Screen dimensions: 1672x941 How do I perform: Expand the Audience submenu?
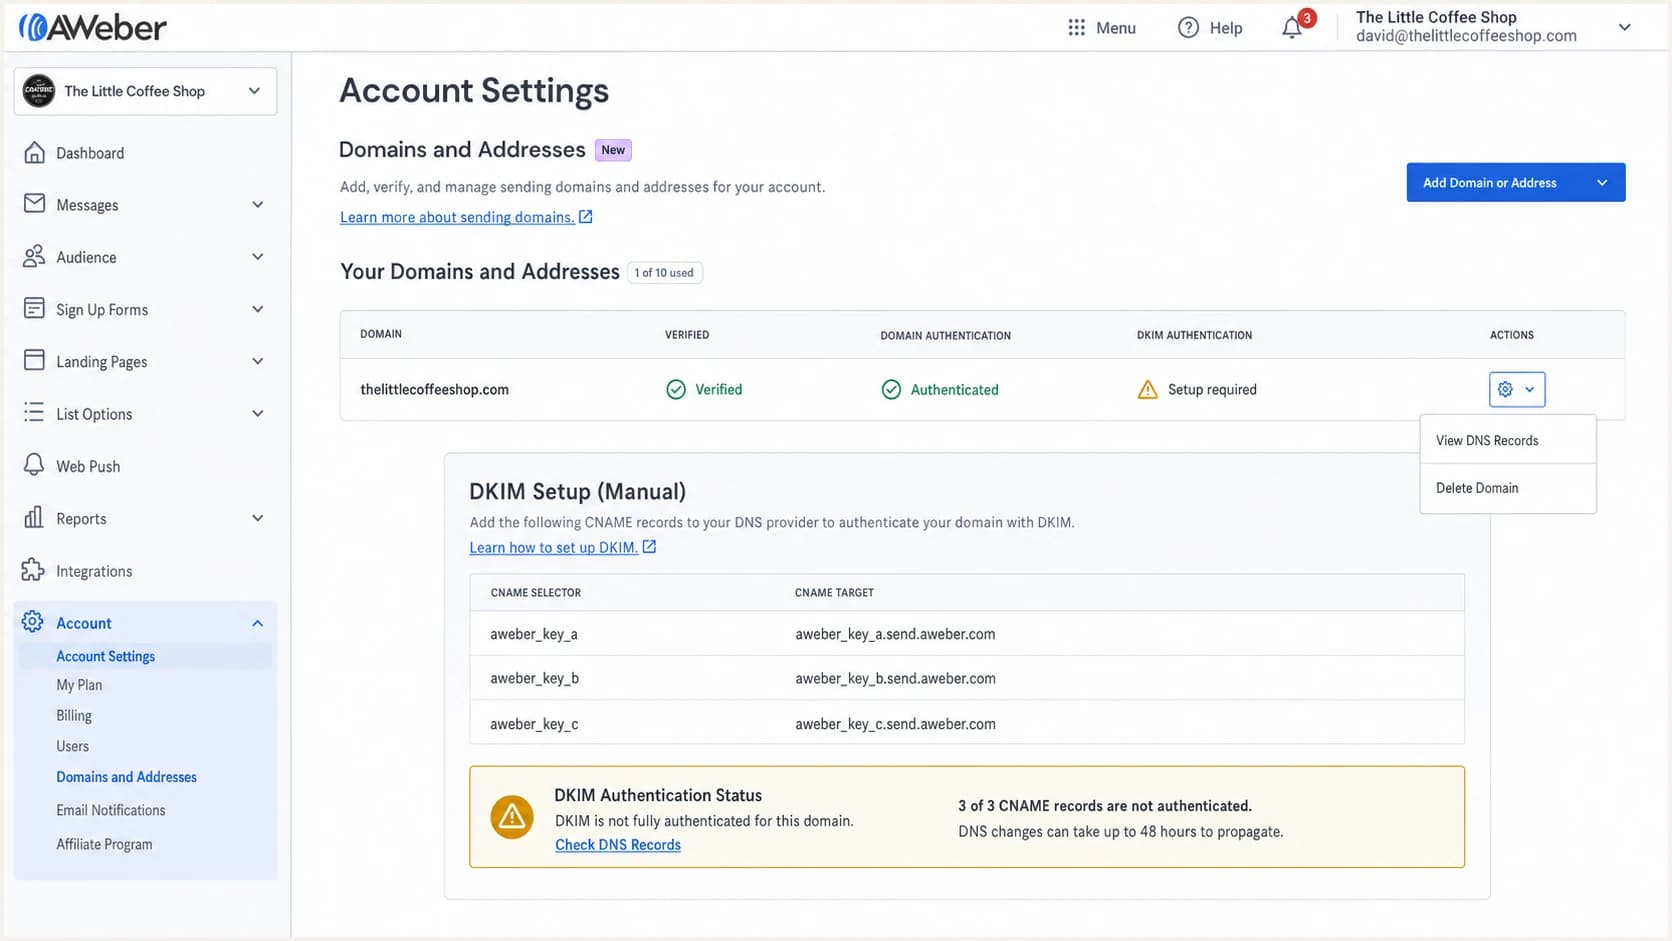(257, 257)
